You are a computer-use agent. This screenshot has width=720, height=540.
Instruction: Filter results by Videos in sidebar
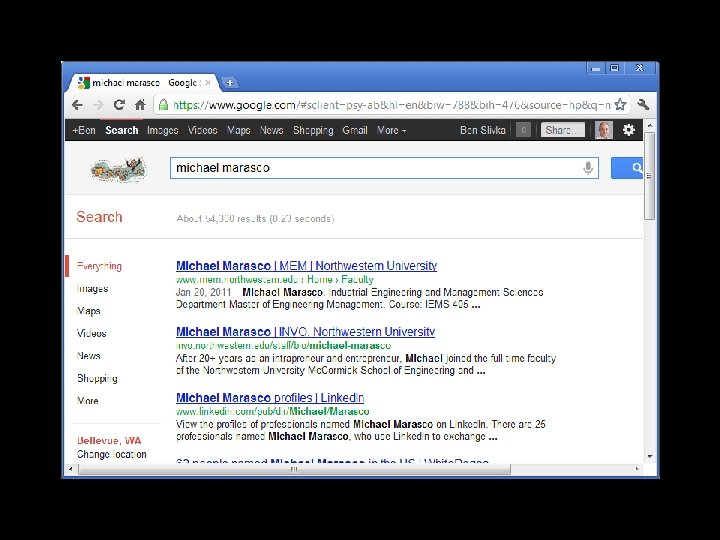[91, 333]
